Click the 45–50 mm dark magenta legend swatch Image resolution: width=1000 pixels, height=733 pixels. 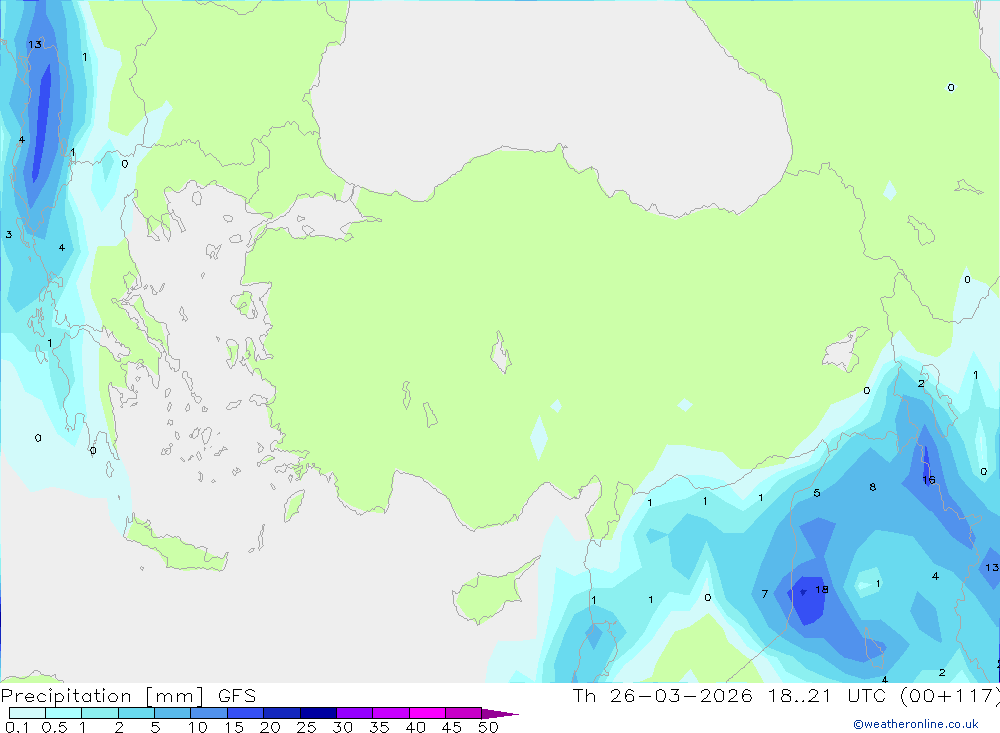463,713
